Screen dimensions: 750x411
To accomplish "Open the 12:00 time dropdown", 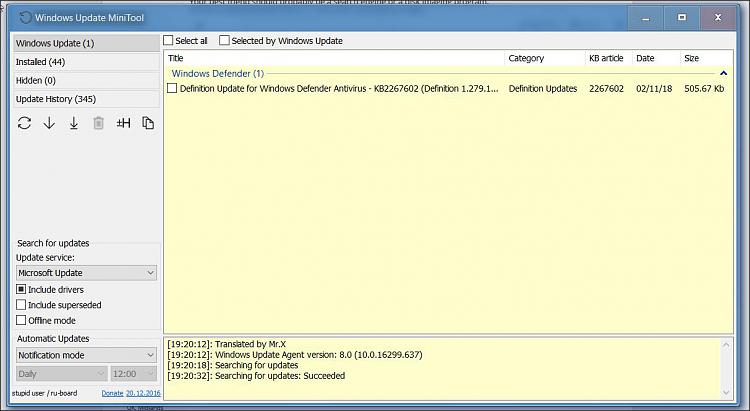I will [133, 374].
